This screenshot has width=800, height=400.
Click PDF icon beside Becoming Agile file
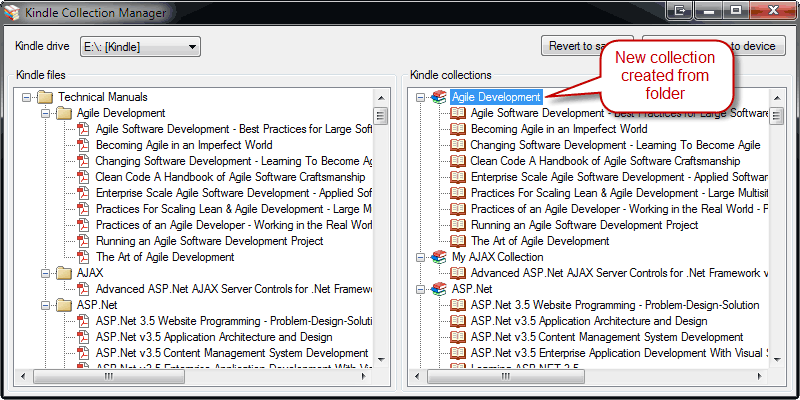point(83,145)
